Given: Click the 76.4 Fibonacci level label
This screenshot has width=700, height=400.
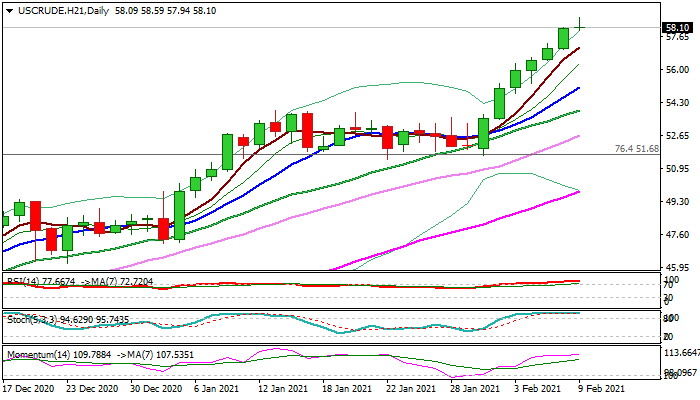Looking at the screenshot, I should tap(636, 148).
